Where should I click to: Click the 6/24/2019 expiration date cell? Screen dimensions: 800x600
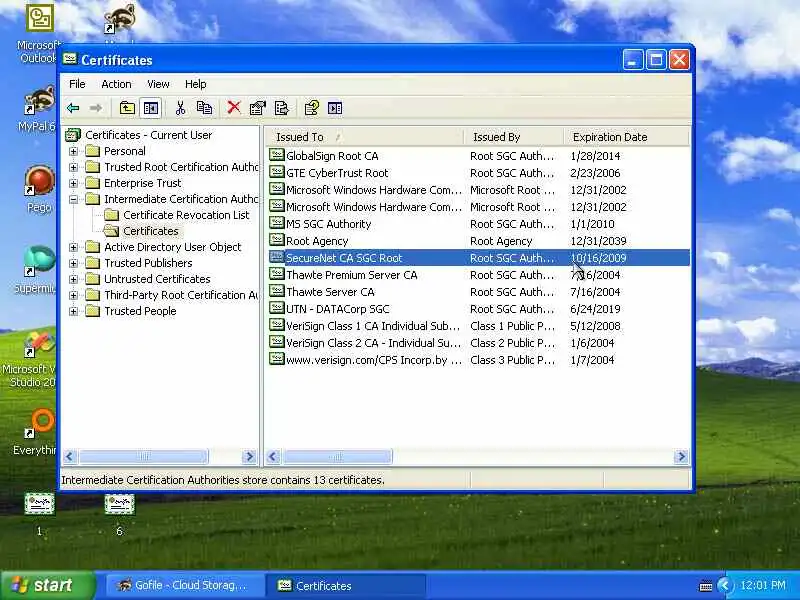coord(595,309)
